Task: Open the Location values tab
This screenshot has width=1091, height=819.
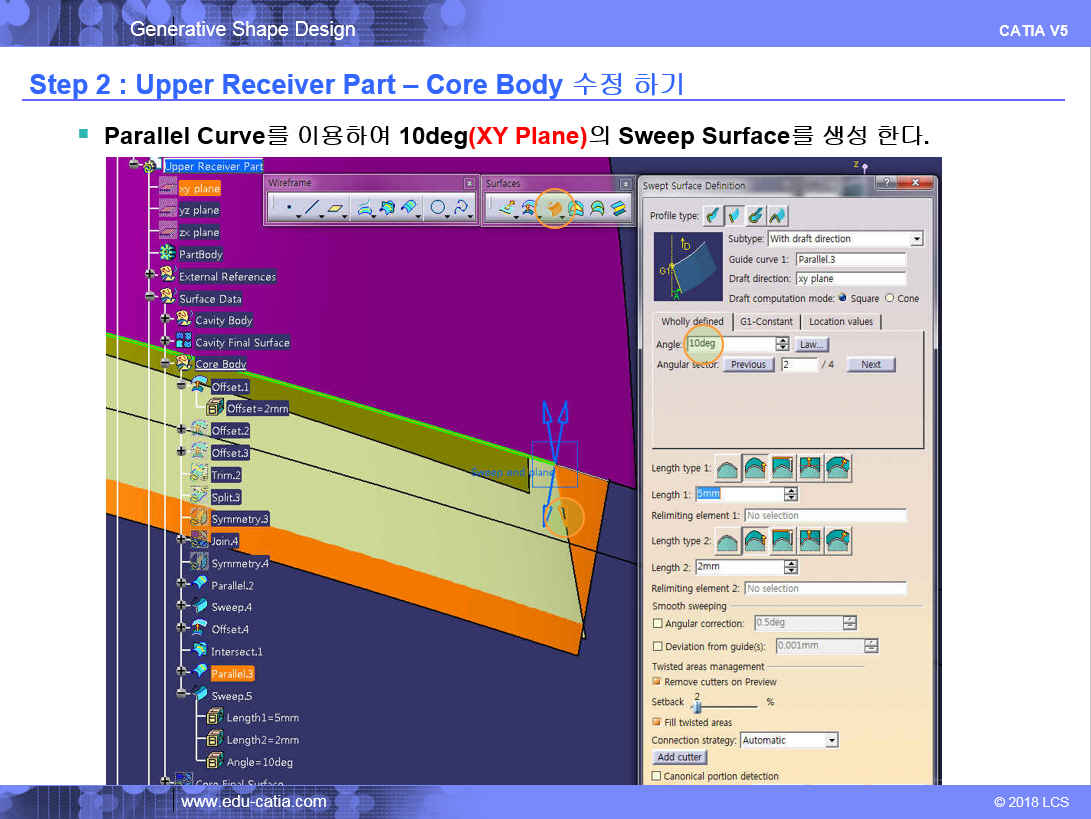Action: [x=840, y=321]
